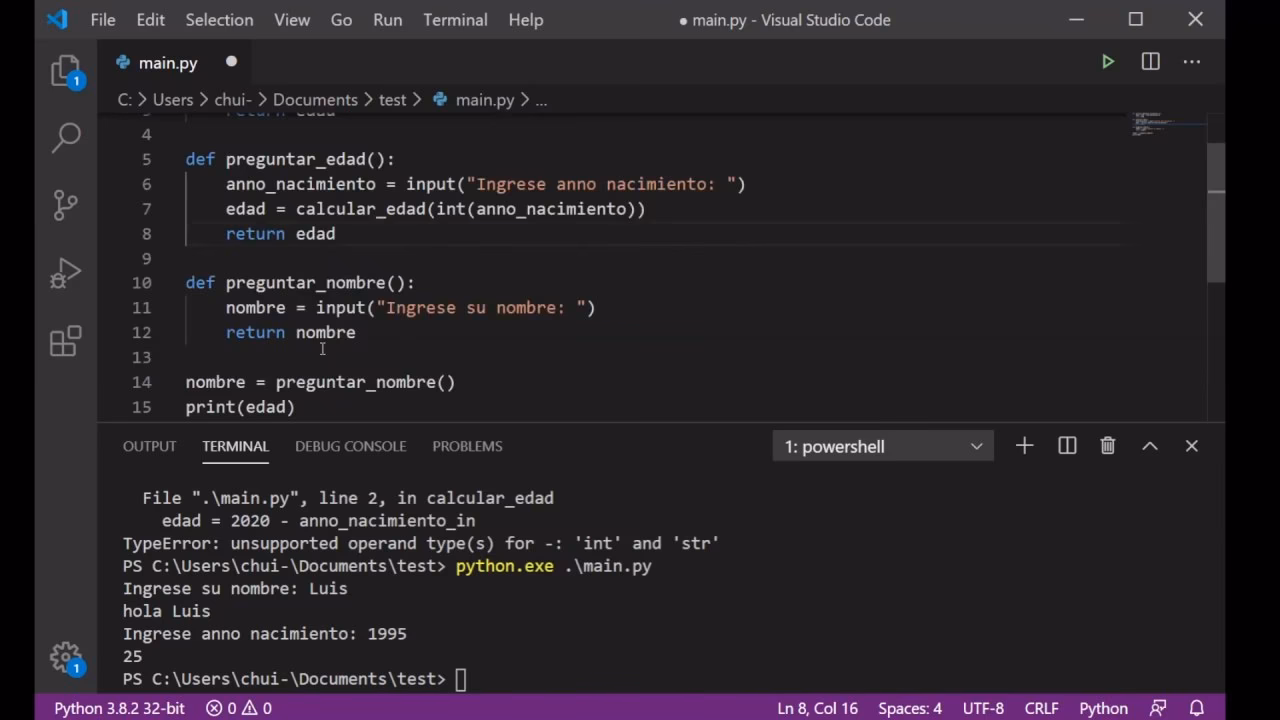Click the Documents breadcrumb segment

click(x=315, y=100)
